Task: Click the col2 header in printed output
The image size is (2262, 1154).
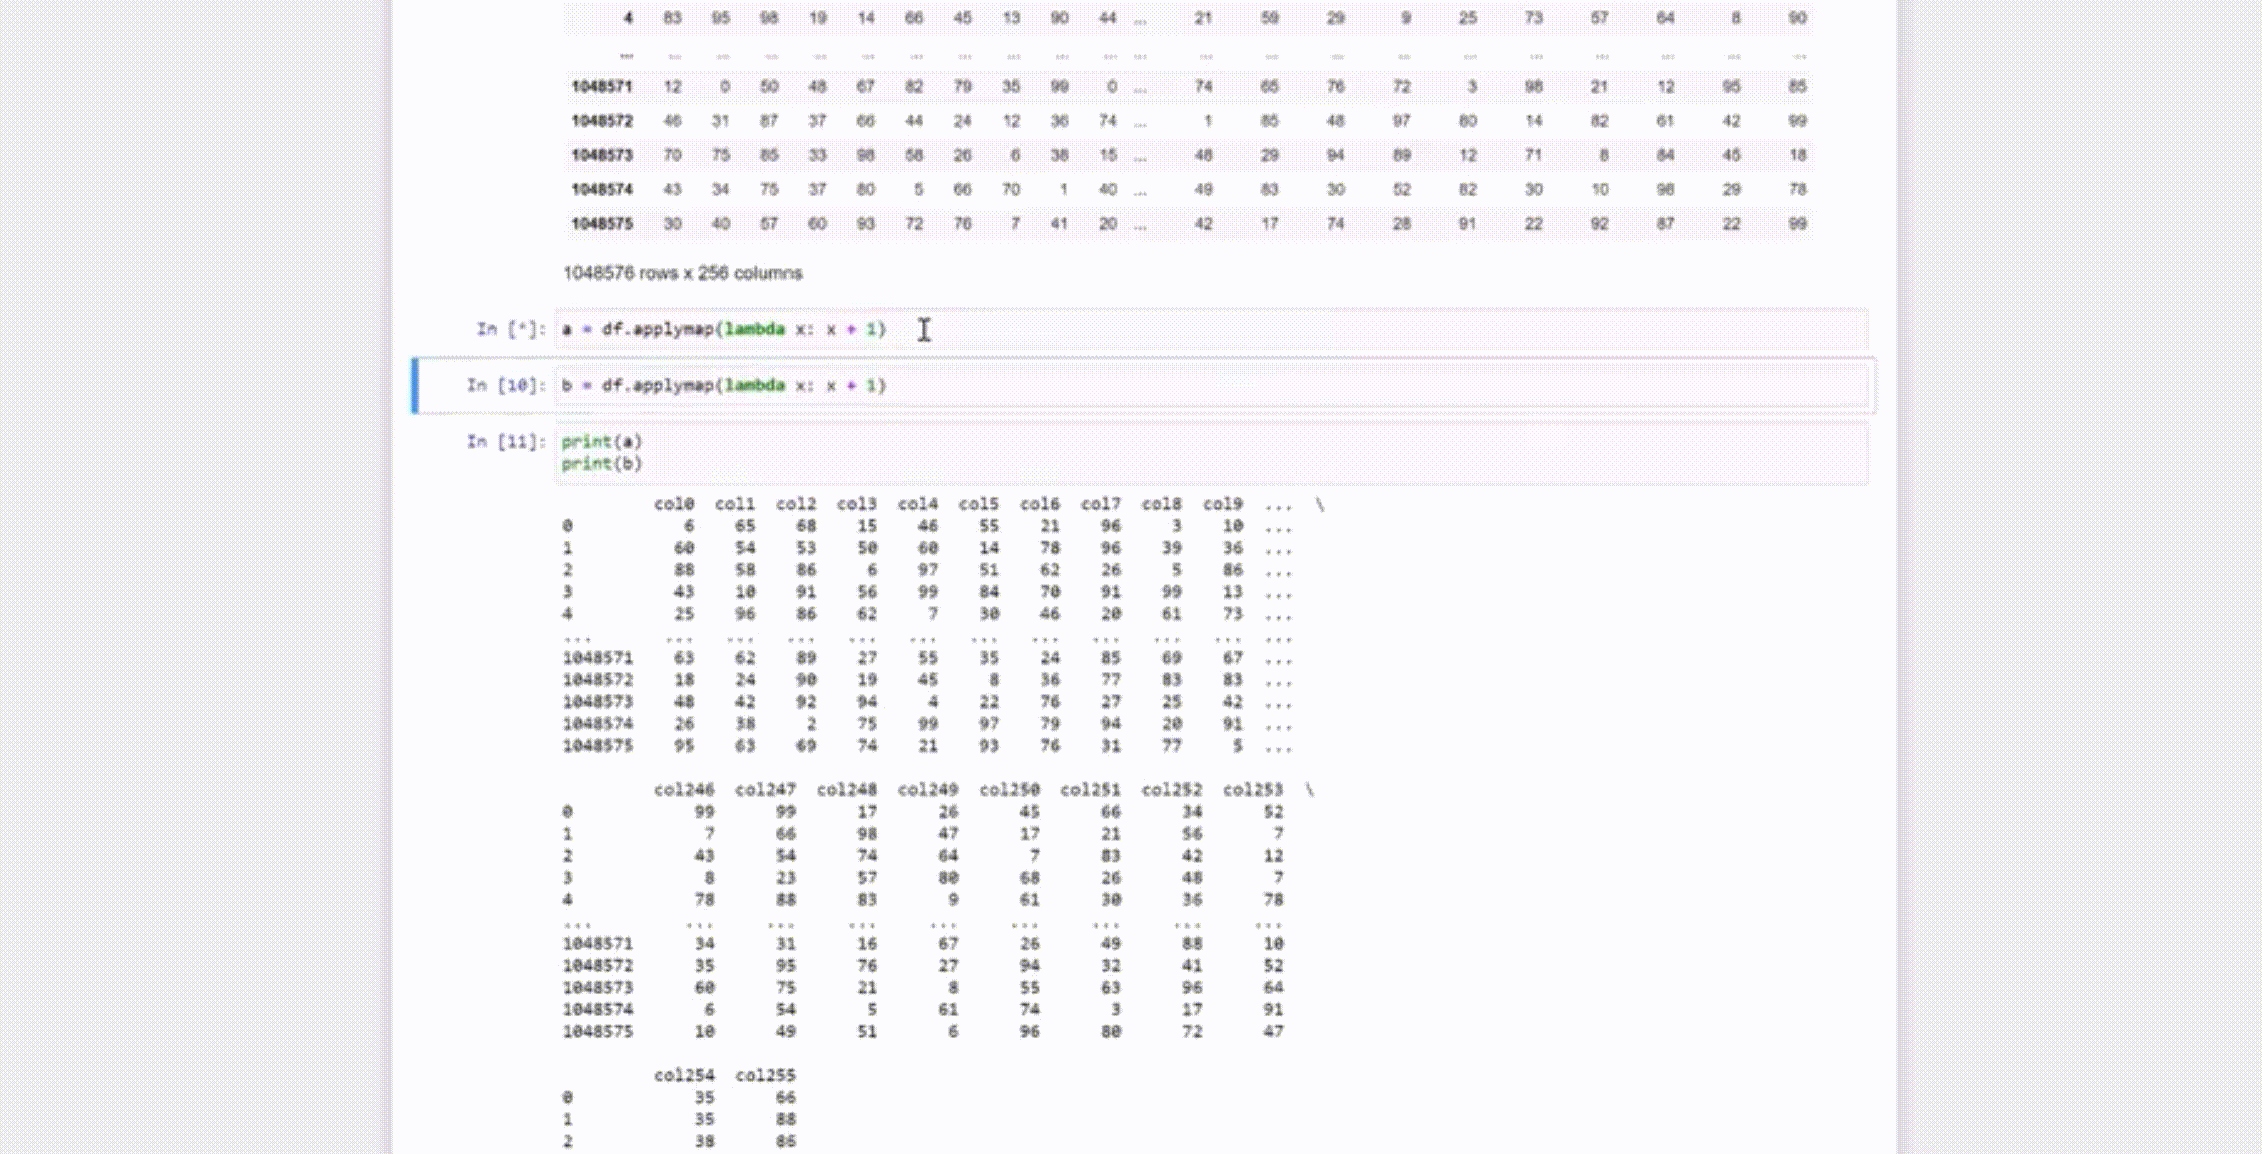Action: coord(796,504)
